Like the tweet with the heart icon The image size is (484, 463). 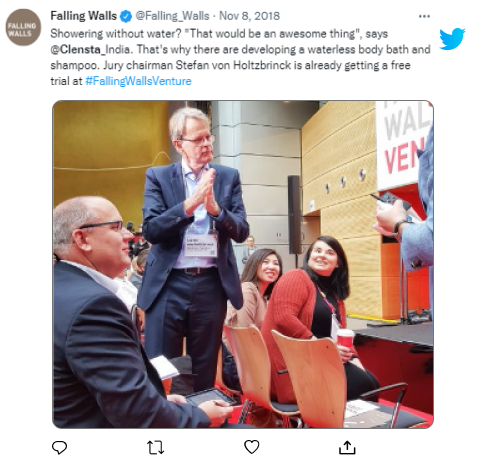[x=252, y=447]
